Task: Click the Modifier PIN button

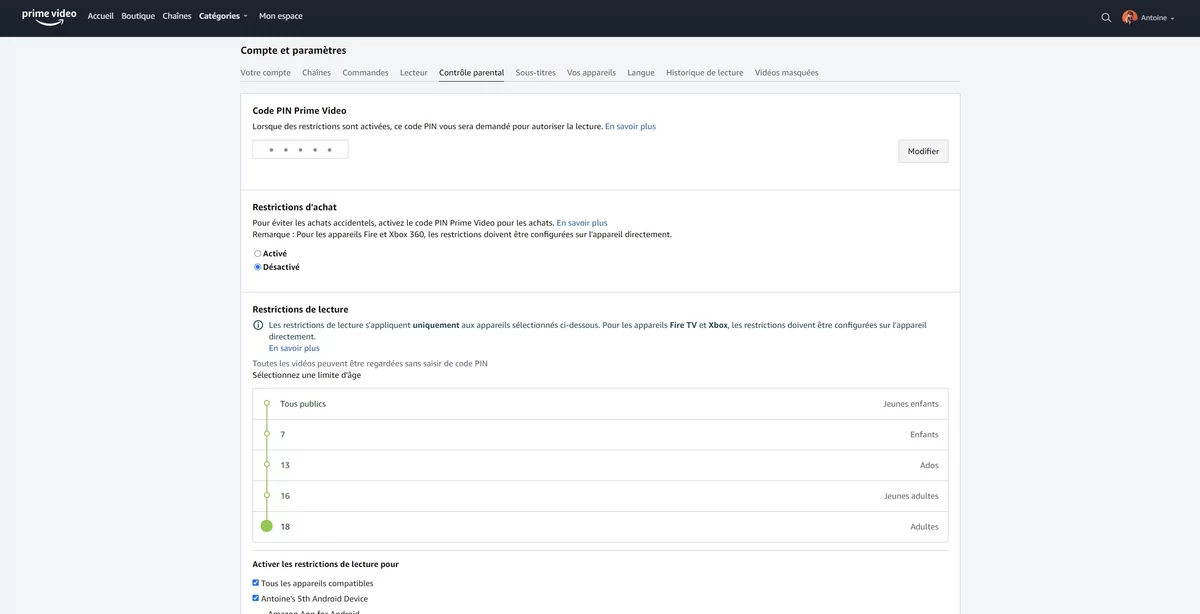Action: 923,151
